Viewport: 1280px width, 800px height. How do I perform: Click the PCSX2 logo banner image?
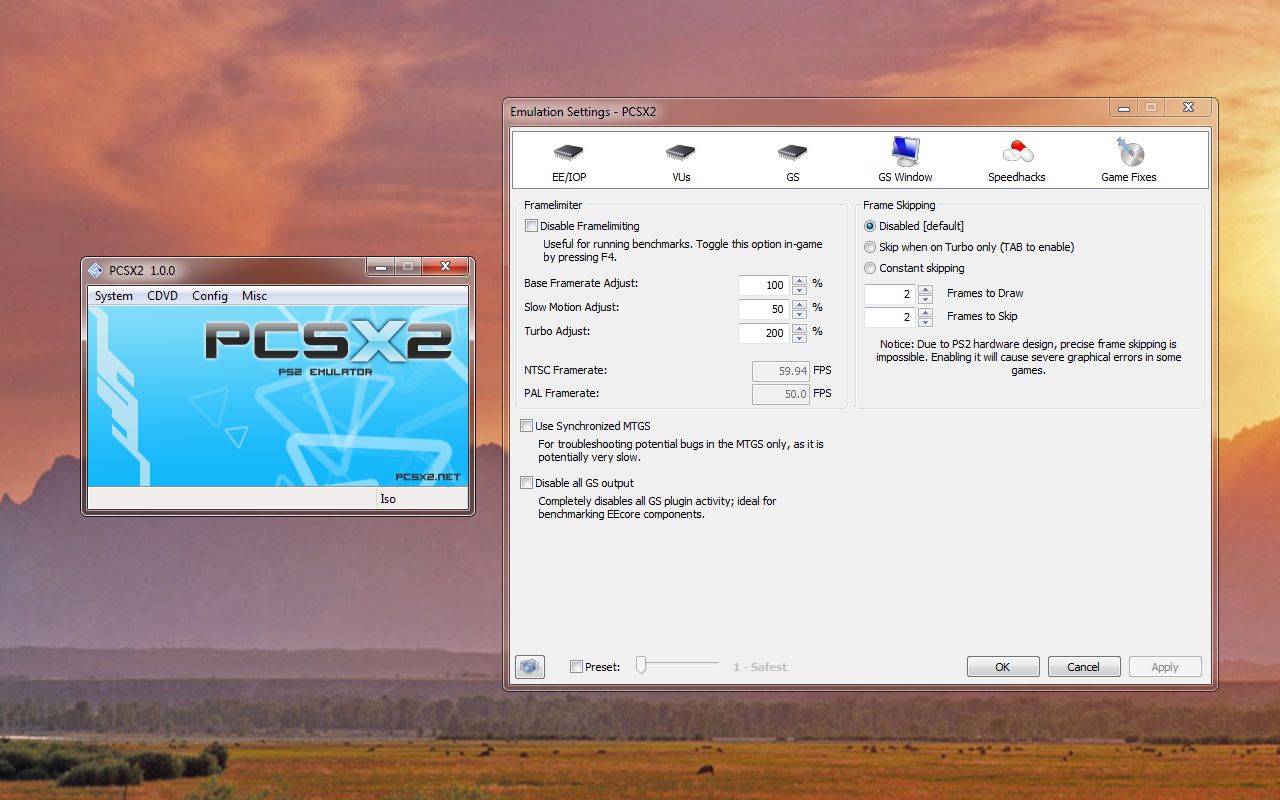coord(278,396)
